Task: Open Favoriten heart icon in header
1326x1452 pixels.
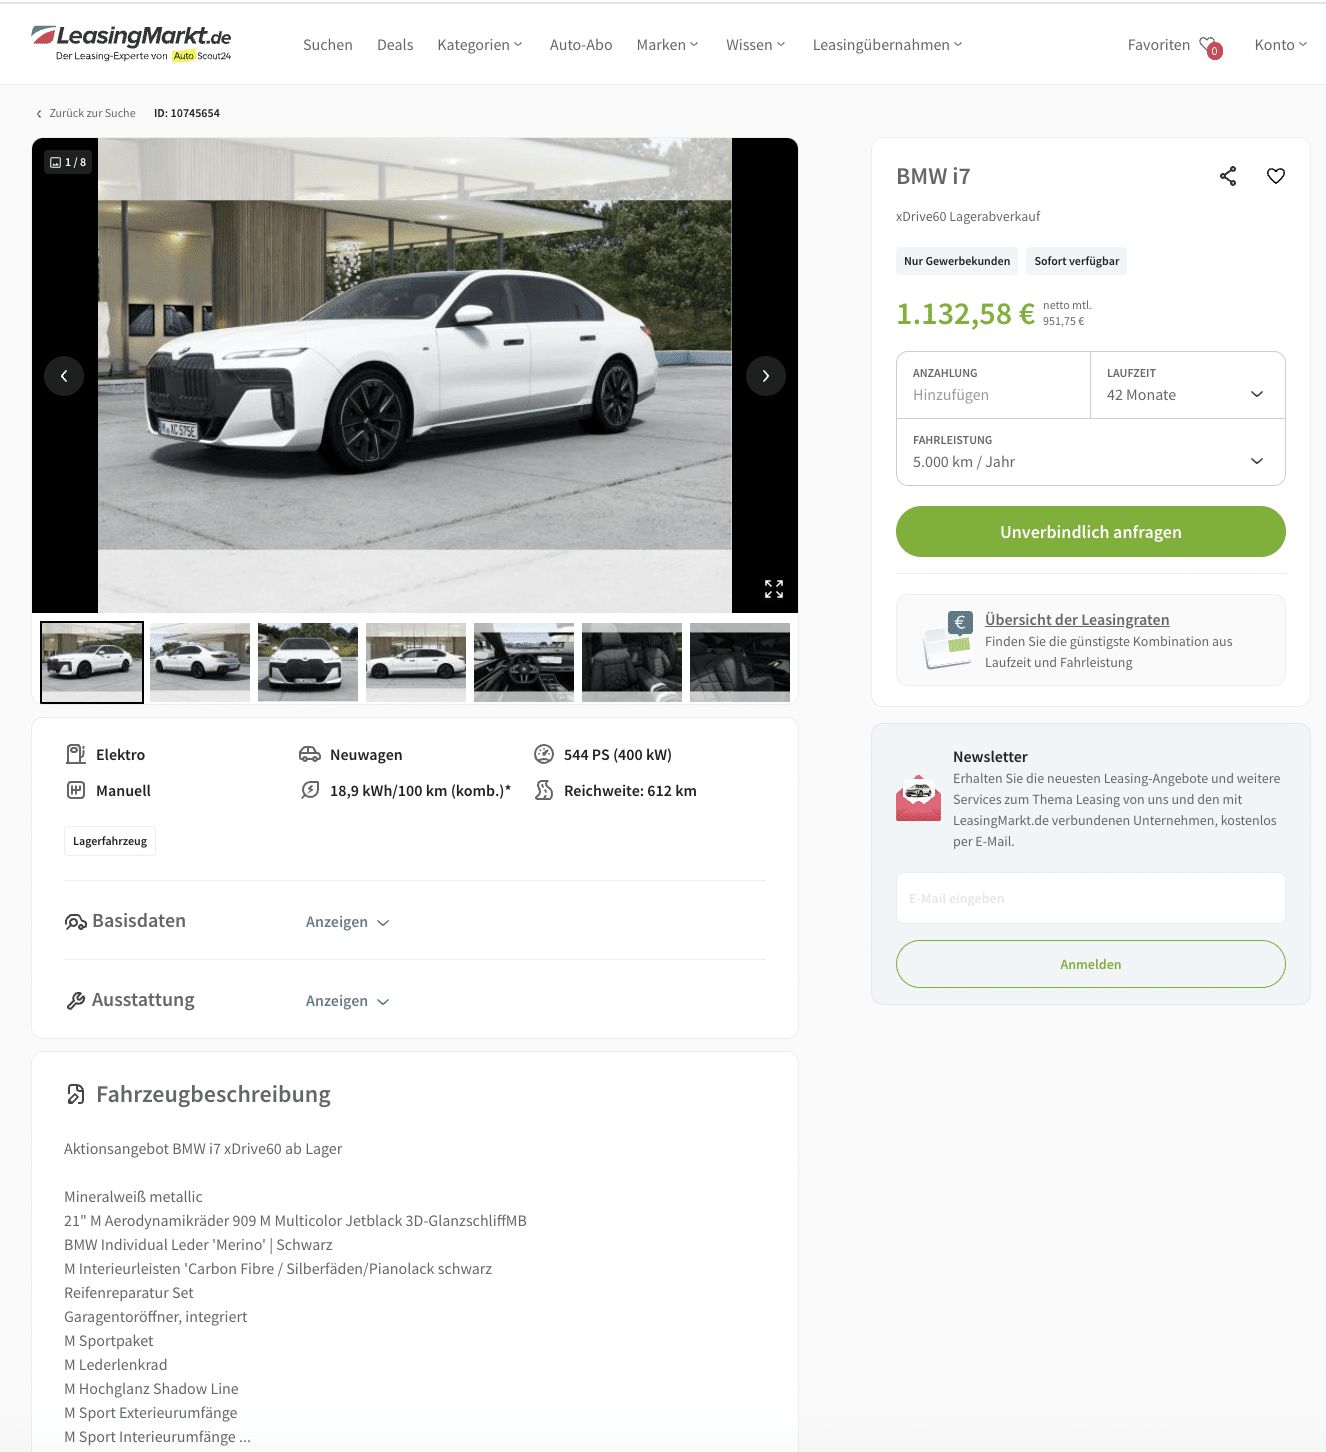Action: 1210,46
